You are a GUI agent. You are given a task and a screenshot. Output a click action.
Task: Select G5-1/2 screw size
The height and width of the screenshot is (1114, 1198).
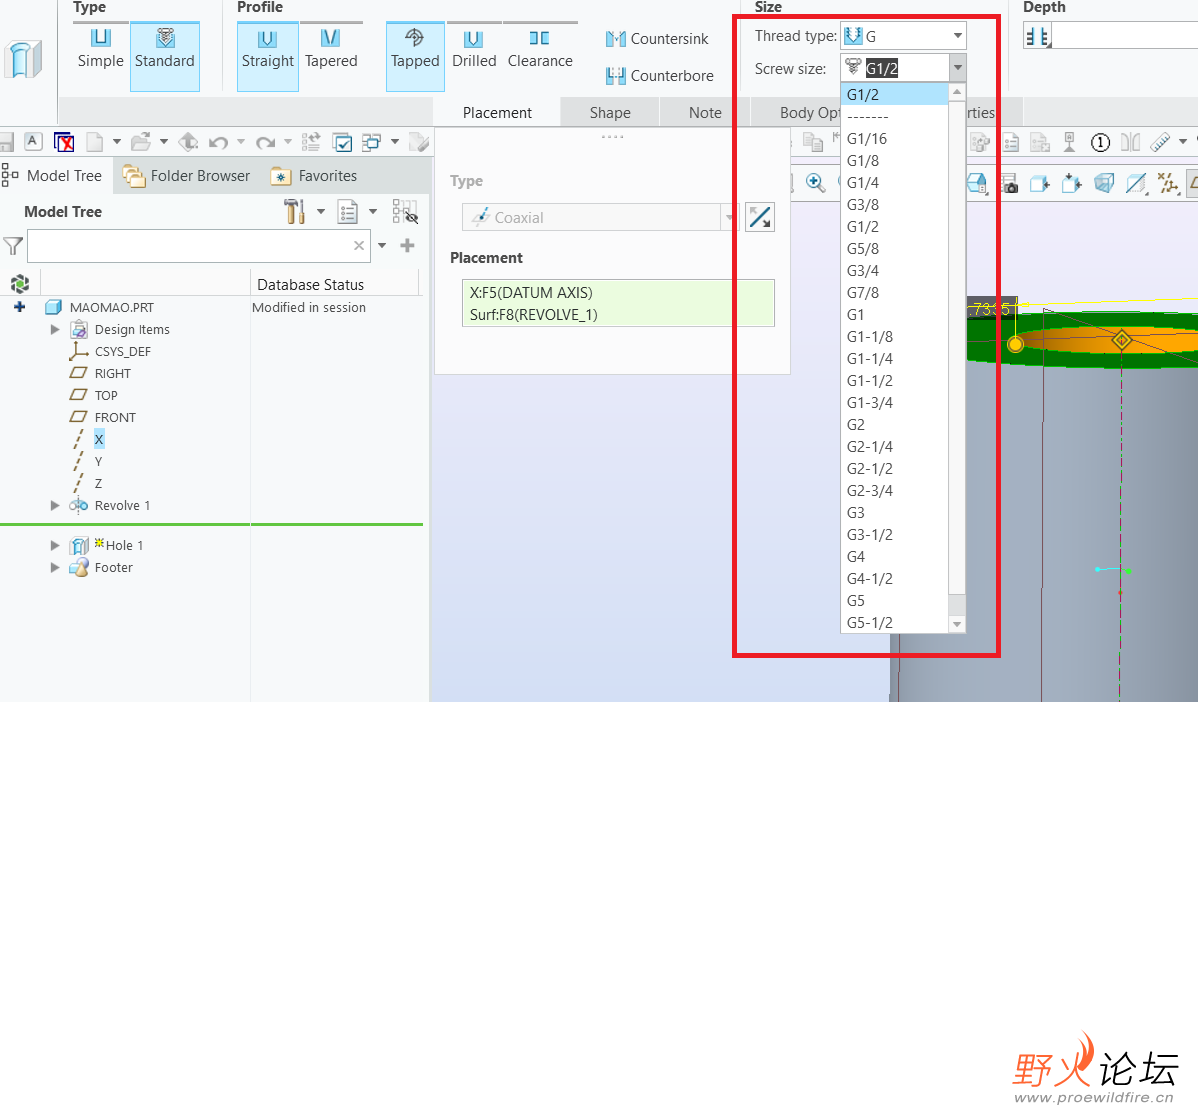[x=894, y=622]
